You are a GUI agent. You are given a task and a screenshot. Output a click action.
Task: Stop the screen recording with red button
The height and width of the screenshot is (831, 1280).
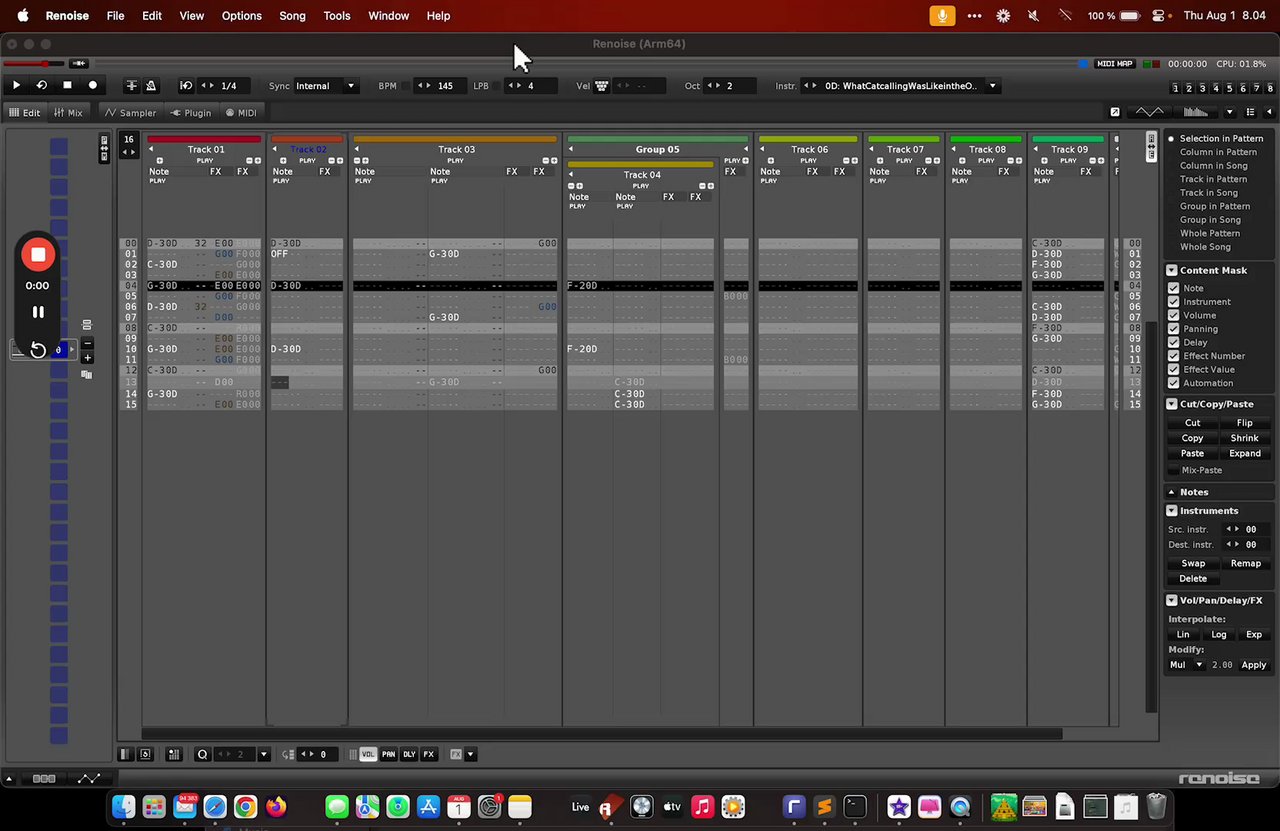tap(38, 254)
